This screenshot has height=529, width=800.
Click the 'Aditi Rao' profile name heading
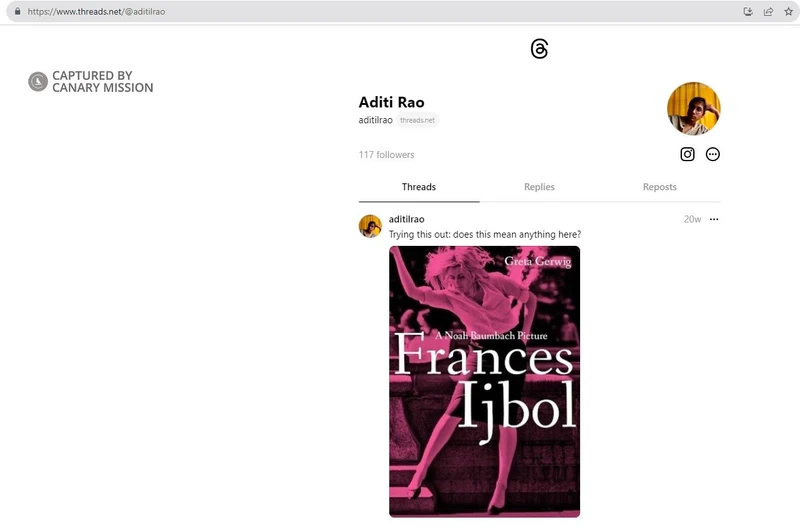tap(391, 102)
